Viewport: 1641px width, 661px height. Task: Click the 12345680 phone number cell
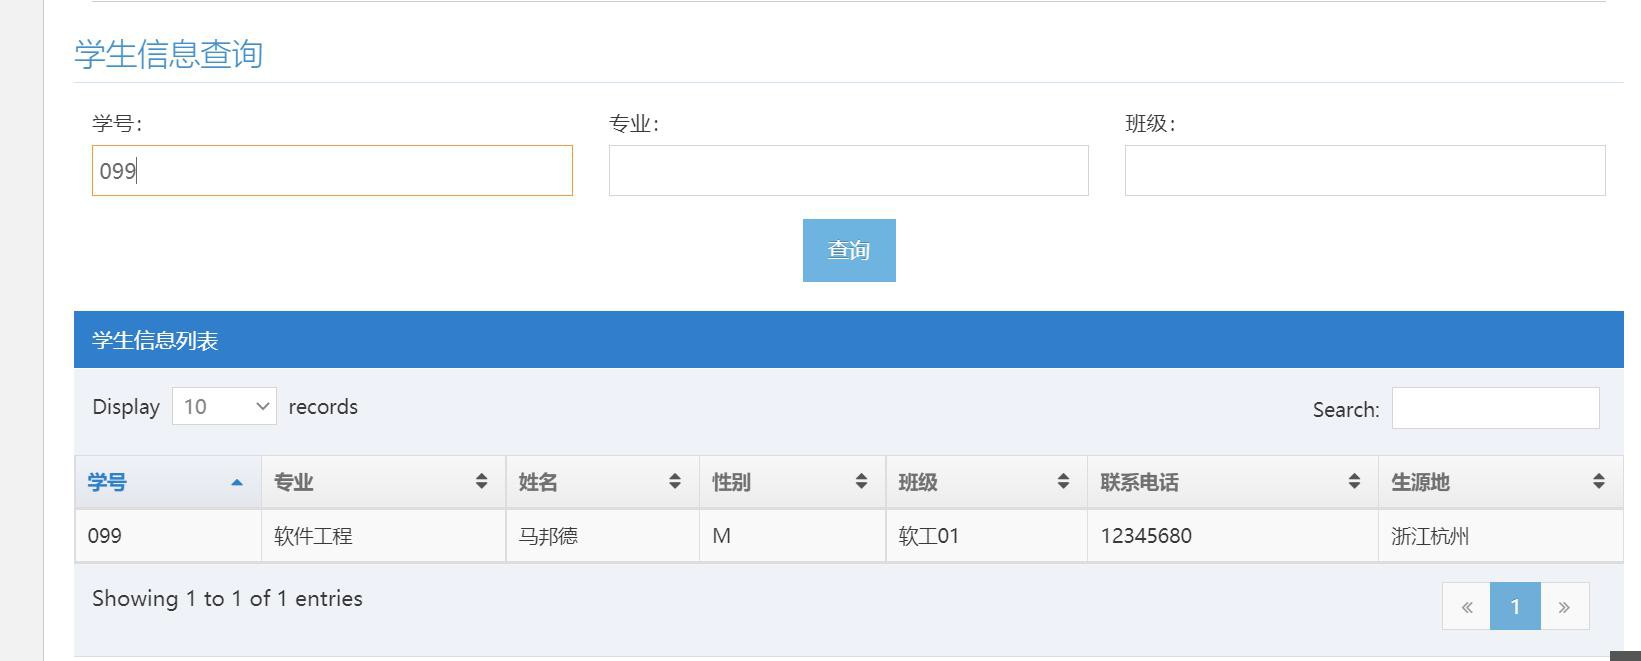[1233, 536]
